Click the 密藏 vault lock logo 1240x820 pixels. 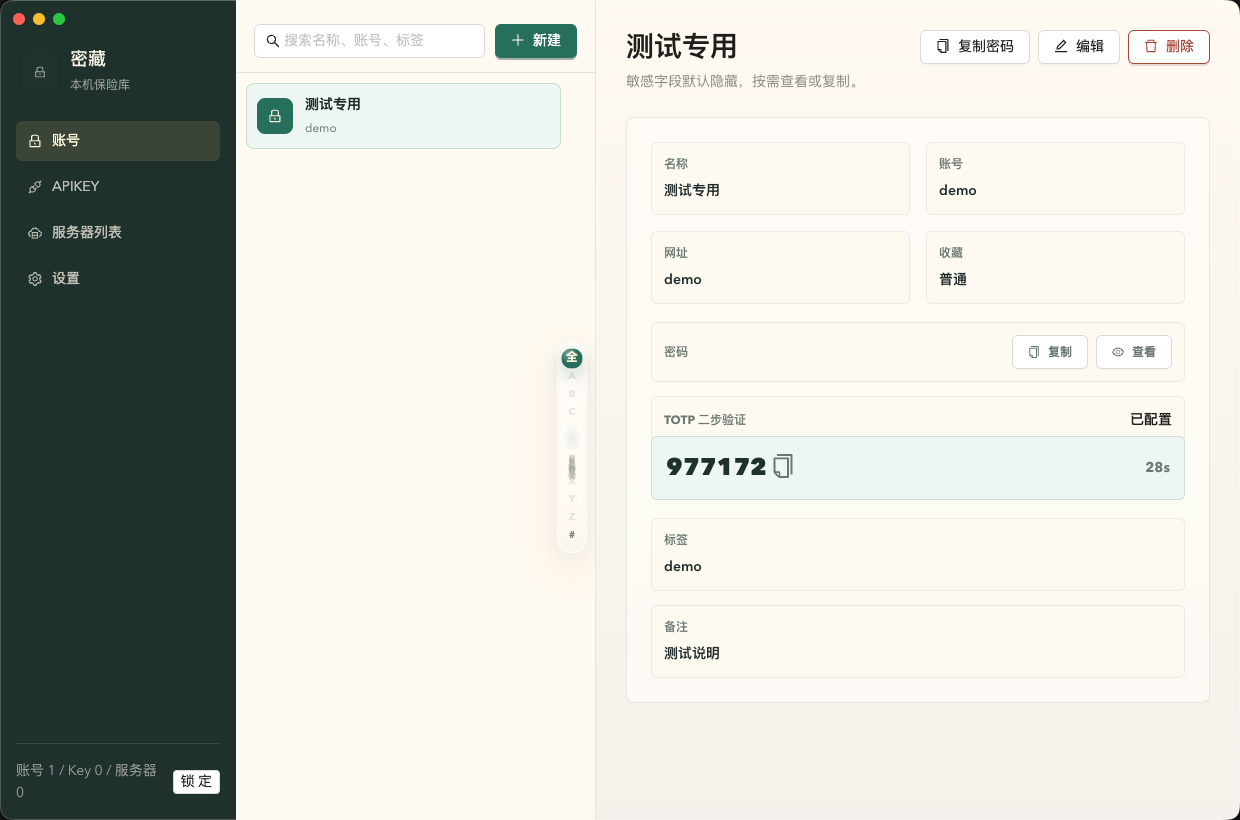click(40, 71)
